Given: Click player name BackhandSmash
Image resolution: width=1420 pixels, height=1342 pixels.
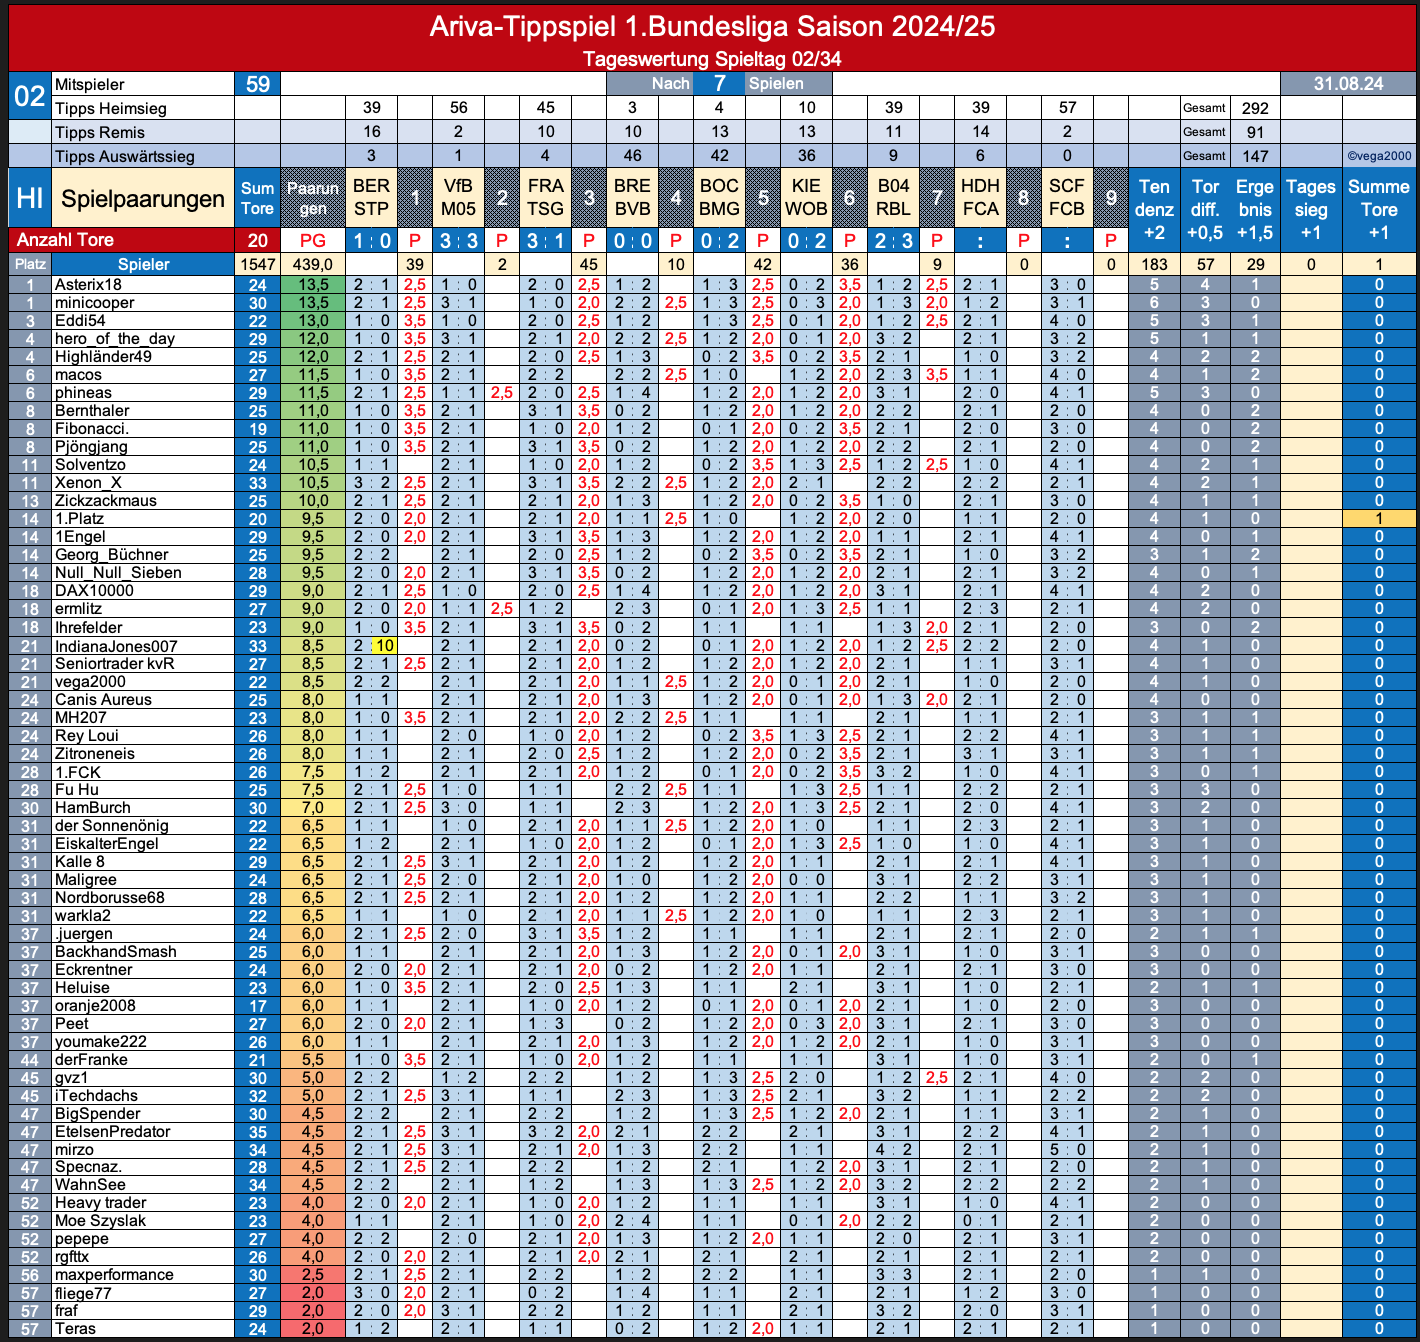Looking at the screenshot, I should 115,952.
